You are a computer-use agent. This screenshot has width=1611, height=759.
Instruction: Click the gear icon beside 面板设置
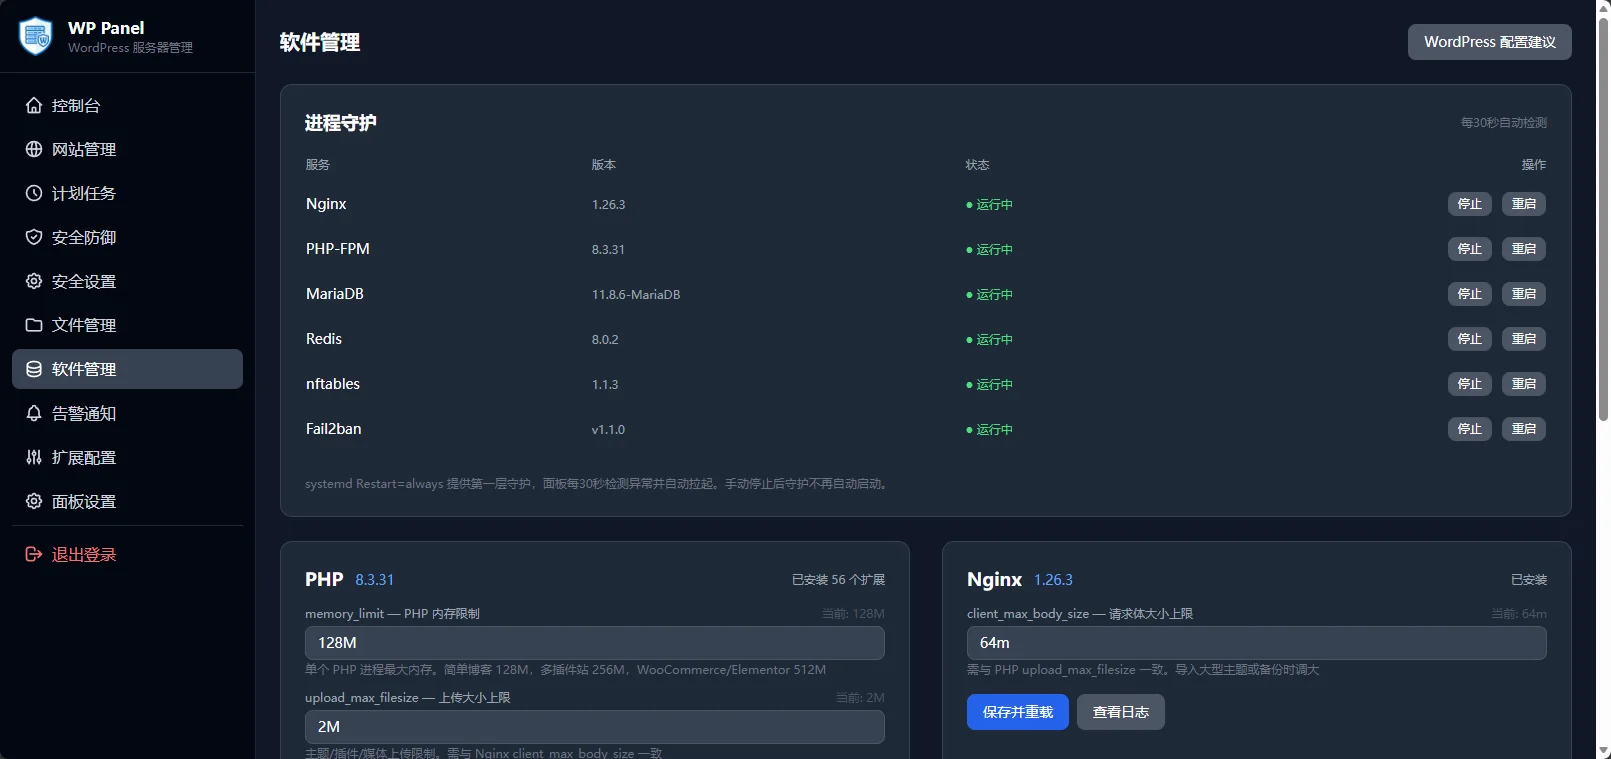point(34,501)
